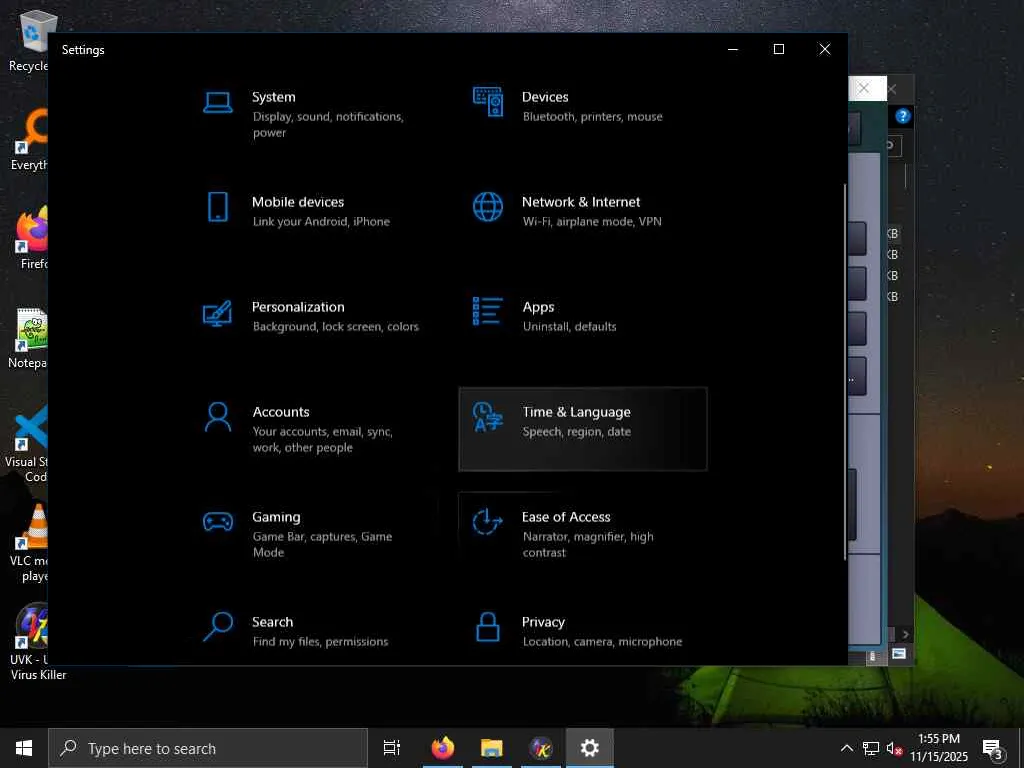The width and height of the screenshot is (1024, 768).
Task: Open the System settings monitor icon
Action: pyautogui.click(x=218, y=102)
